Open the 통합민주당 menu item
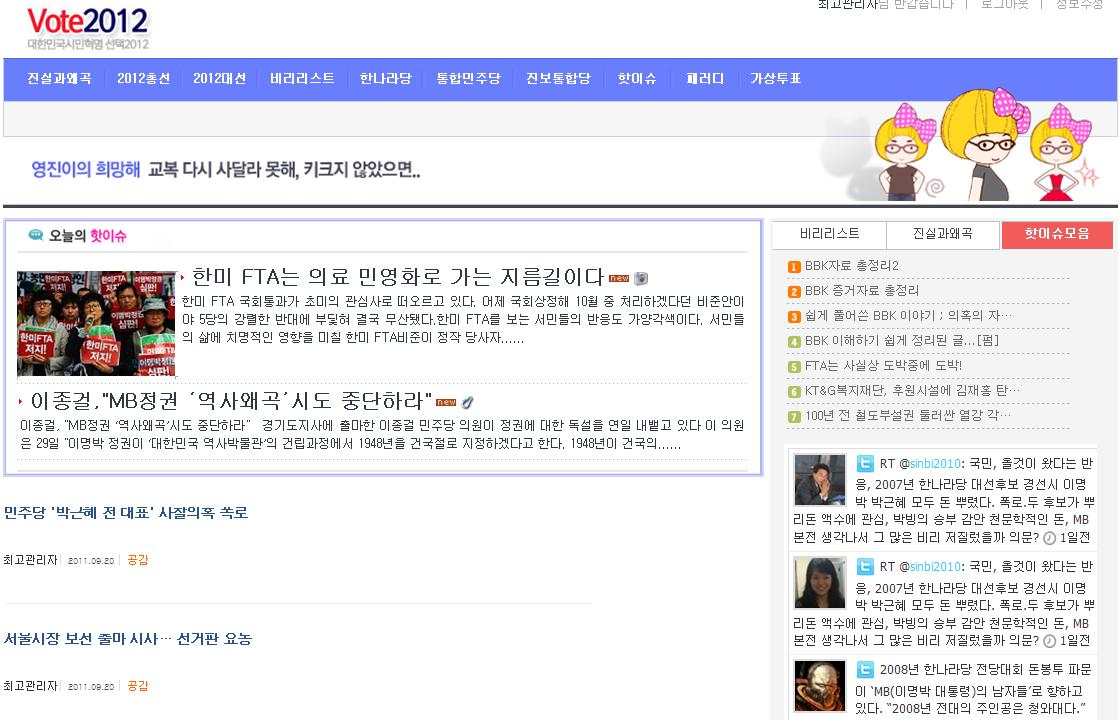Image resolution: width=1120 pixels, height=720 pixels. click(x=469, y=79)
